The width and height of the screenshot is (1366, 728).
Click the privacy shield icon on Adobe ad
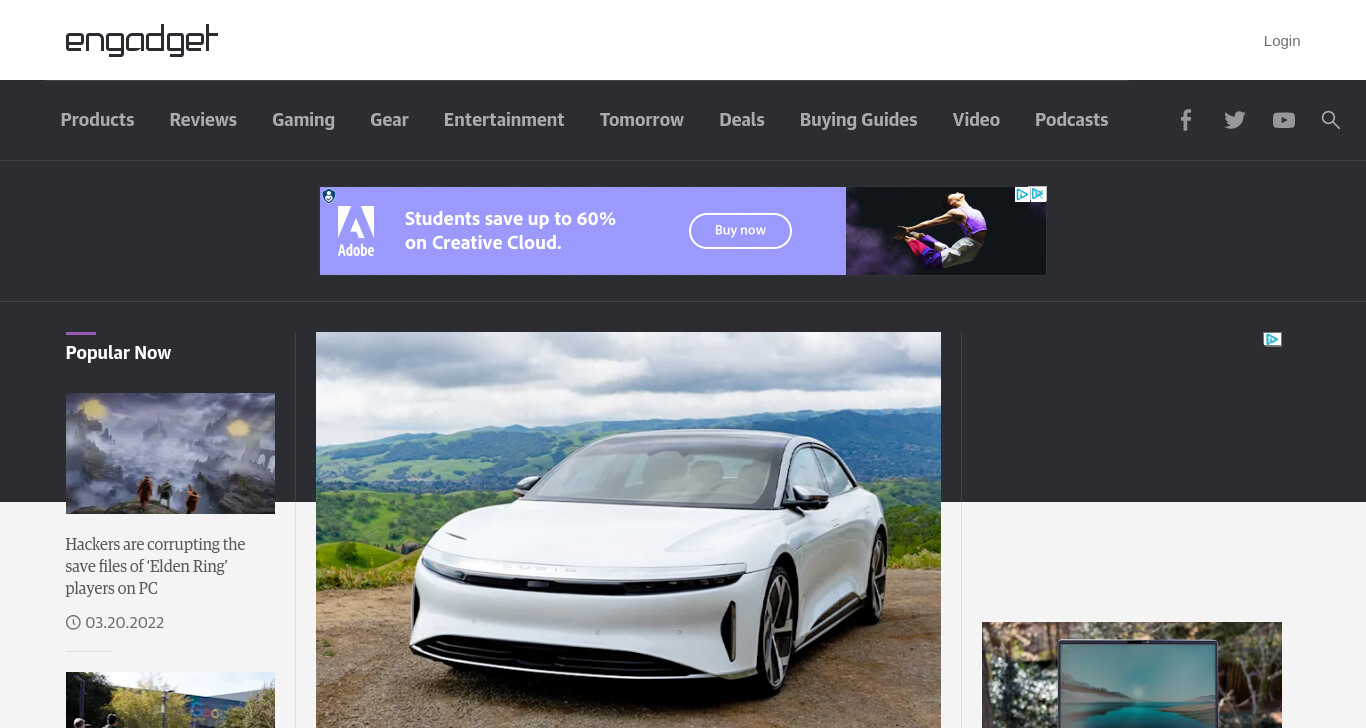[328, 196]
